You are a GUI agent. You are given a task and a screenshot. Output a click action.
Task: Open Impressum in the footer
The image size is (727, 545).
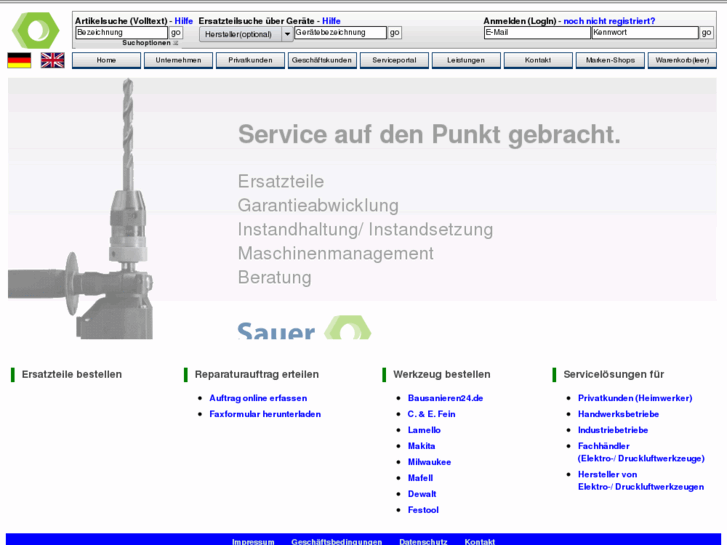coord(253,541)
